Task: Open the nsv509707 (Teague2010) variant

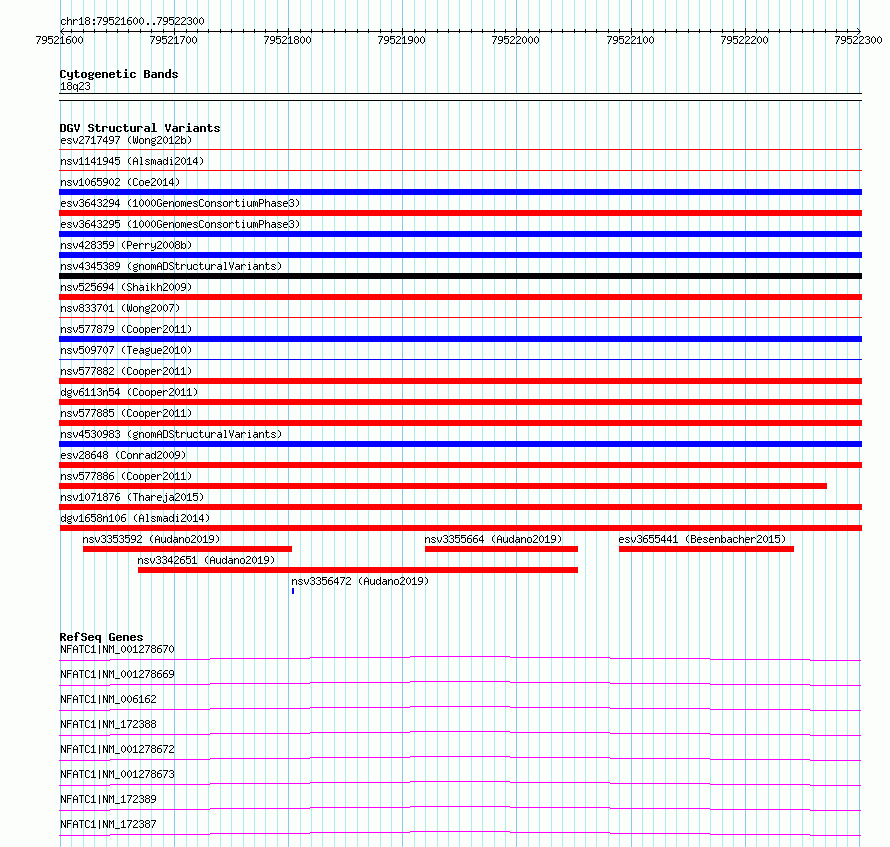Action: coord(126,350)
